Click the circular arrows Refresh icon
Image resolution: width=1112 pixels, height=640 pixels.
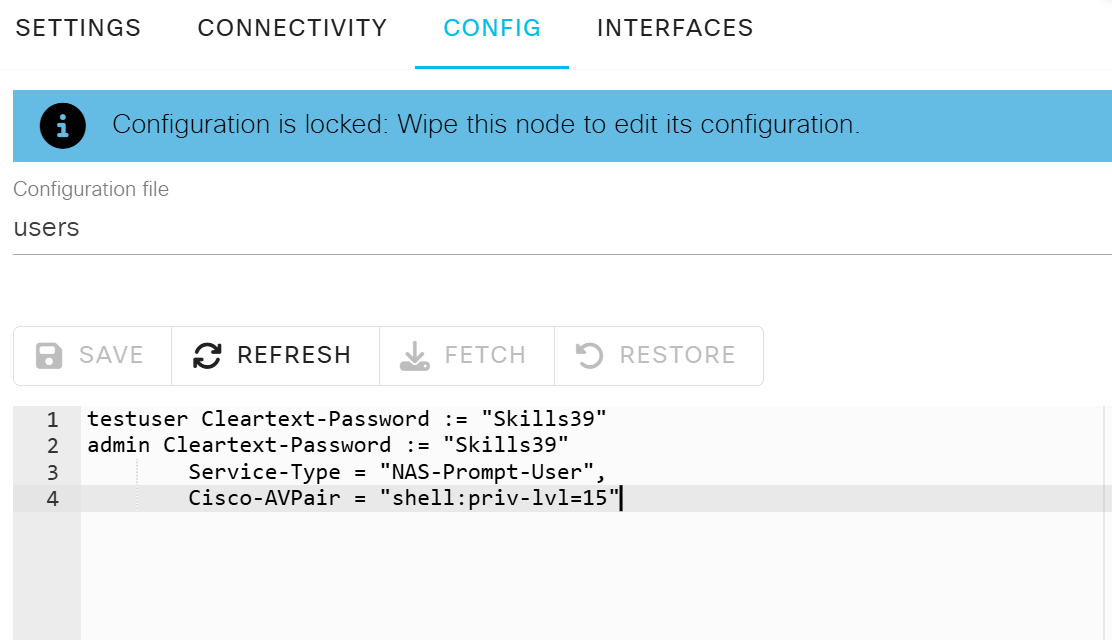[x=207, y=356]
